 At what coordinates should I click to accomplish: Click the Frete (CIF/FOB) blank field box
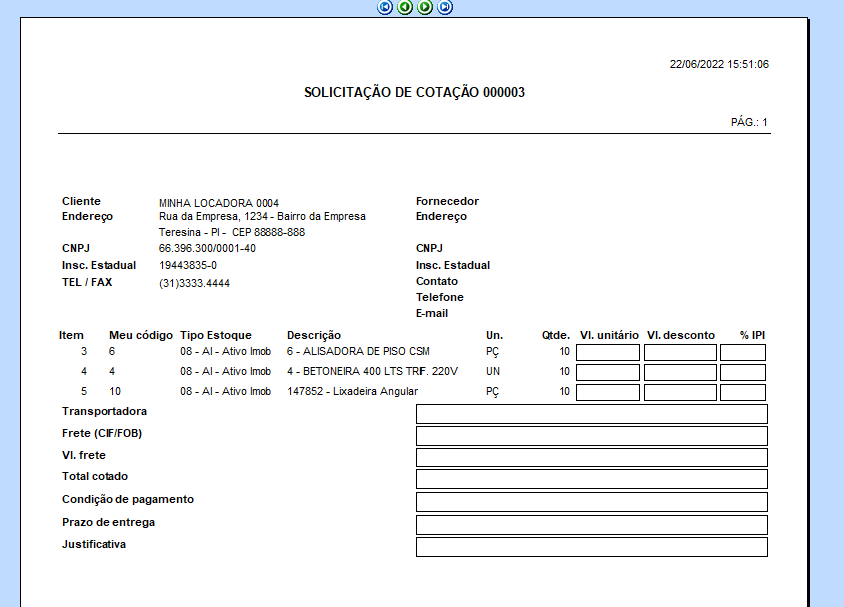(x=592, y=436)
